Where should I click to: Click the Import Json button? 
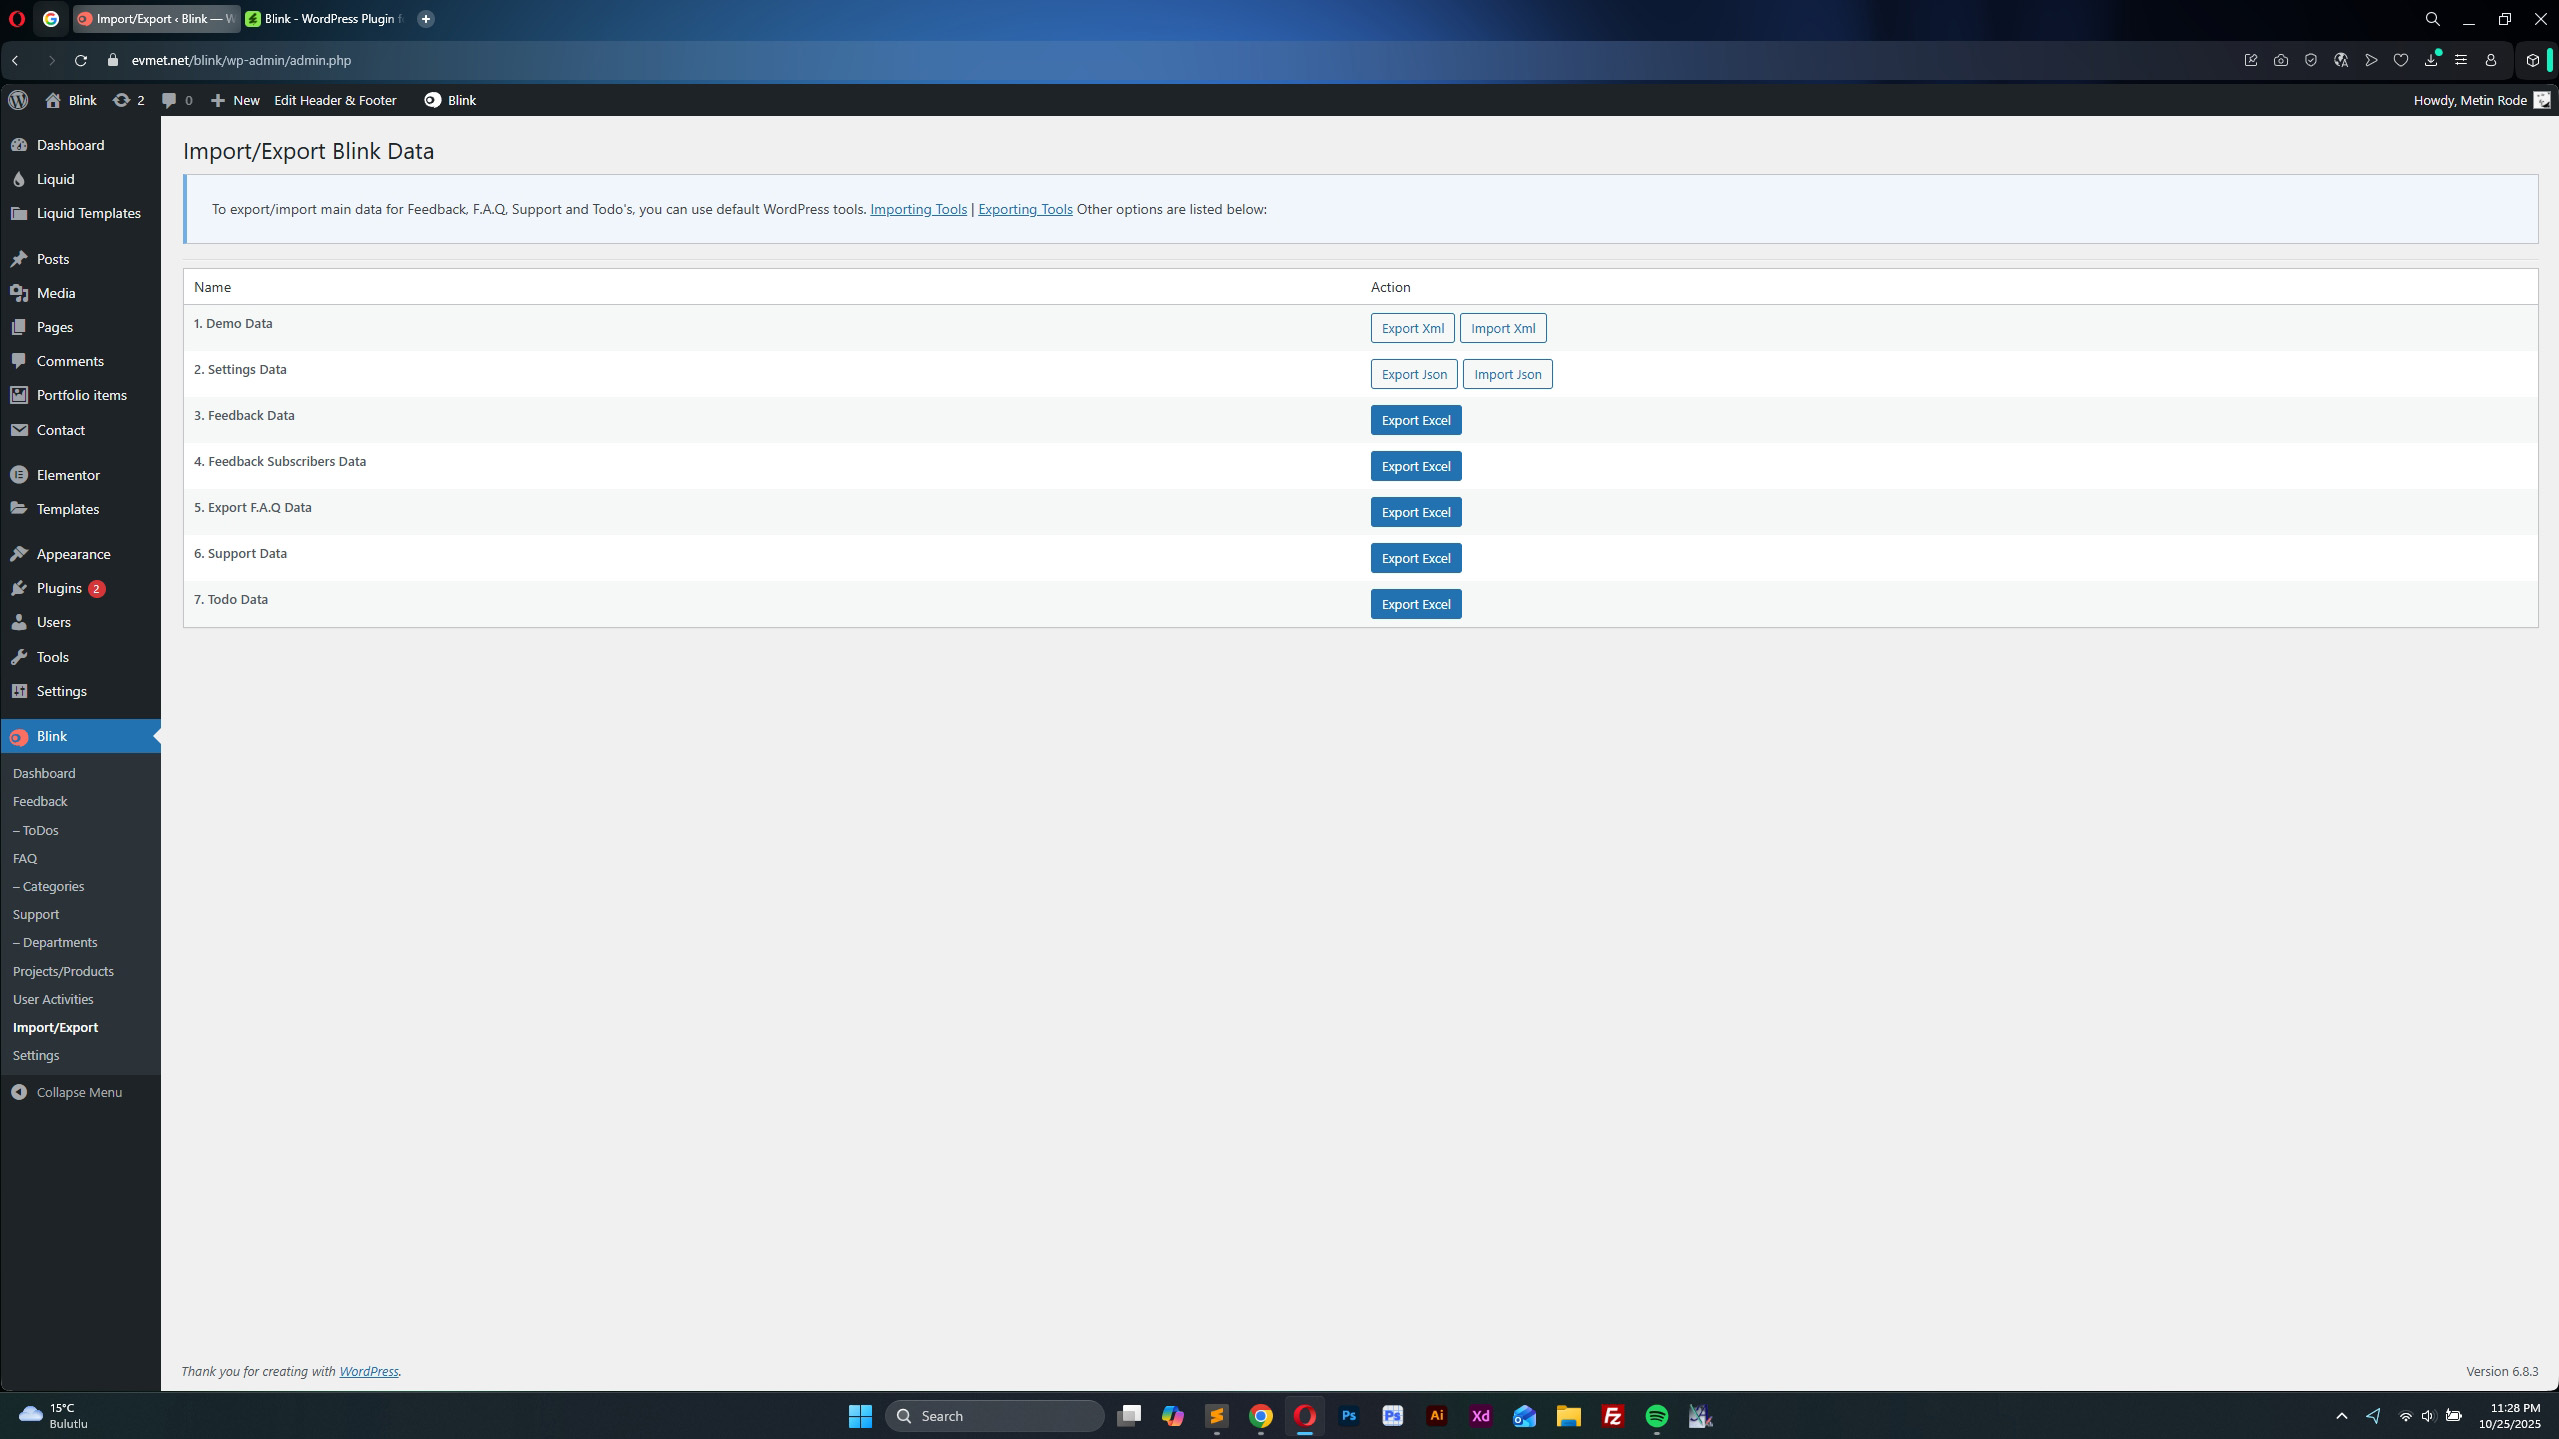click(x=1507, y=374)
